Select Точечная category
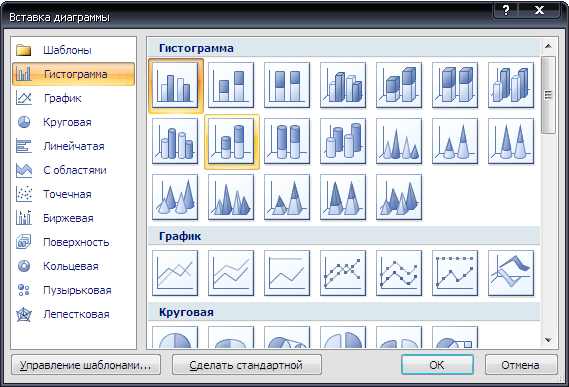The width and height of the screenshot is (569, 387). (x=74, y=194)
